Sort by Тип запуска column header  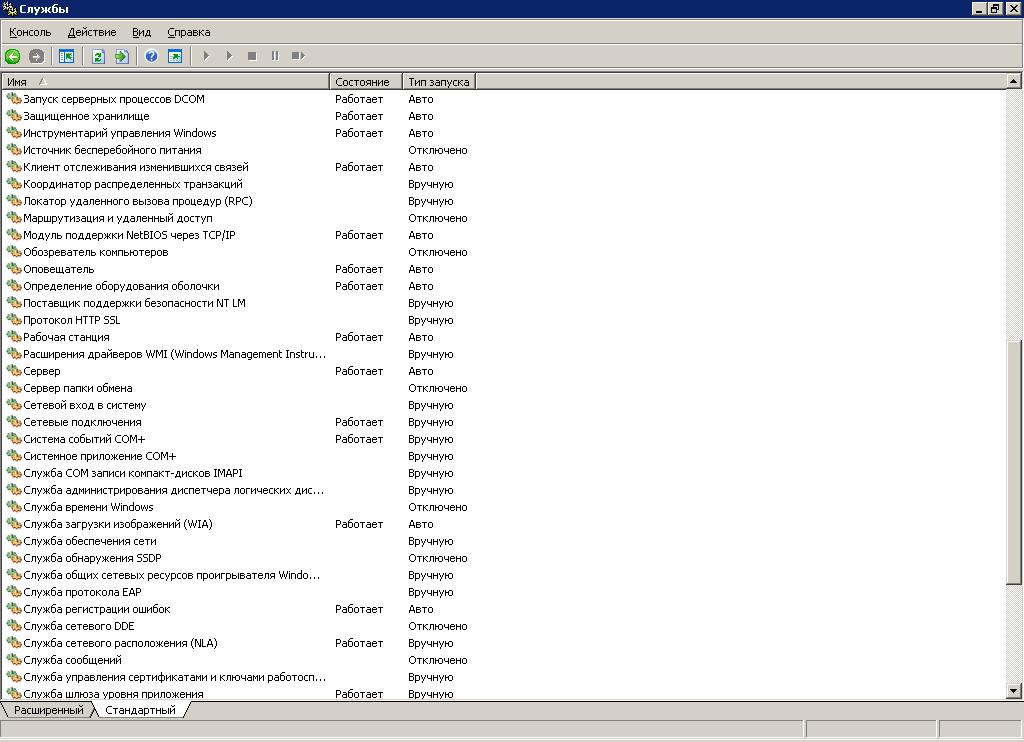[438, 81]
